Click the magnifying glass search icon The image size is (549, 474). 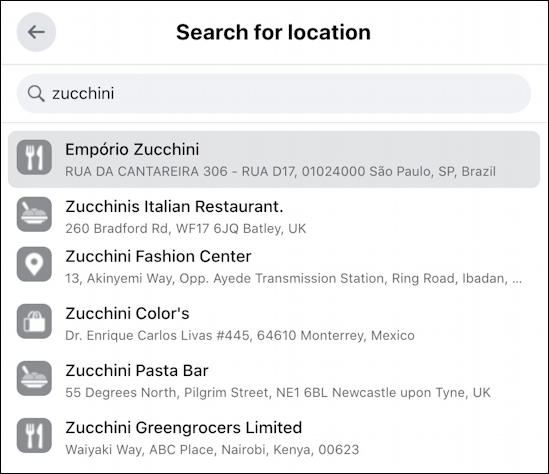(x=36, y=94)
